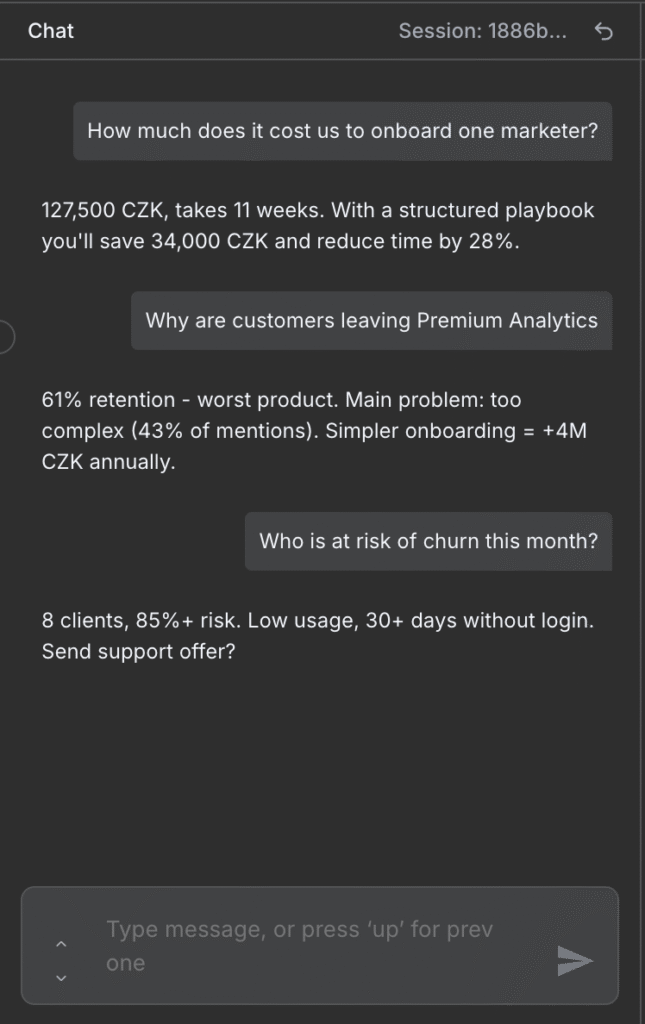Viewport: 645px width, 1024px height.
Task: Click the 'save 34,000 CZK' reply line
Action: tap(281, 242)
